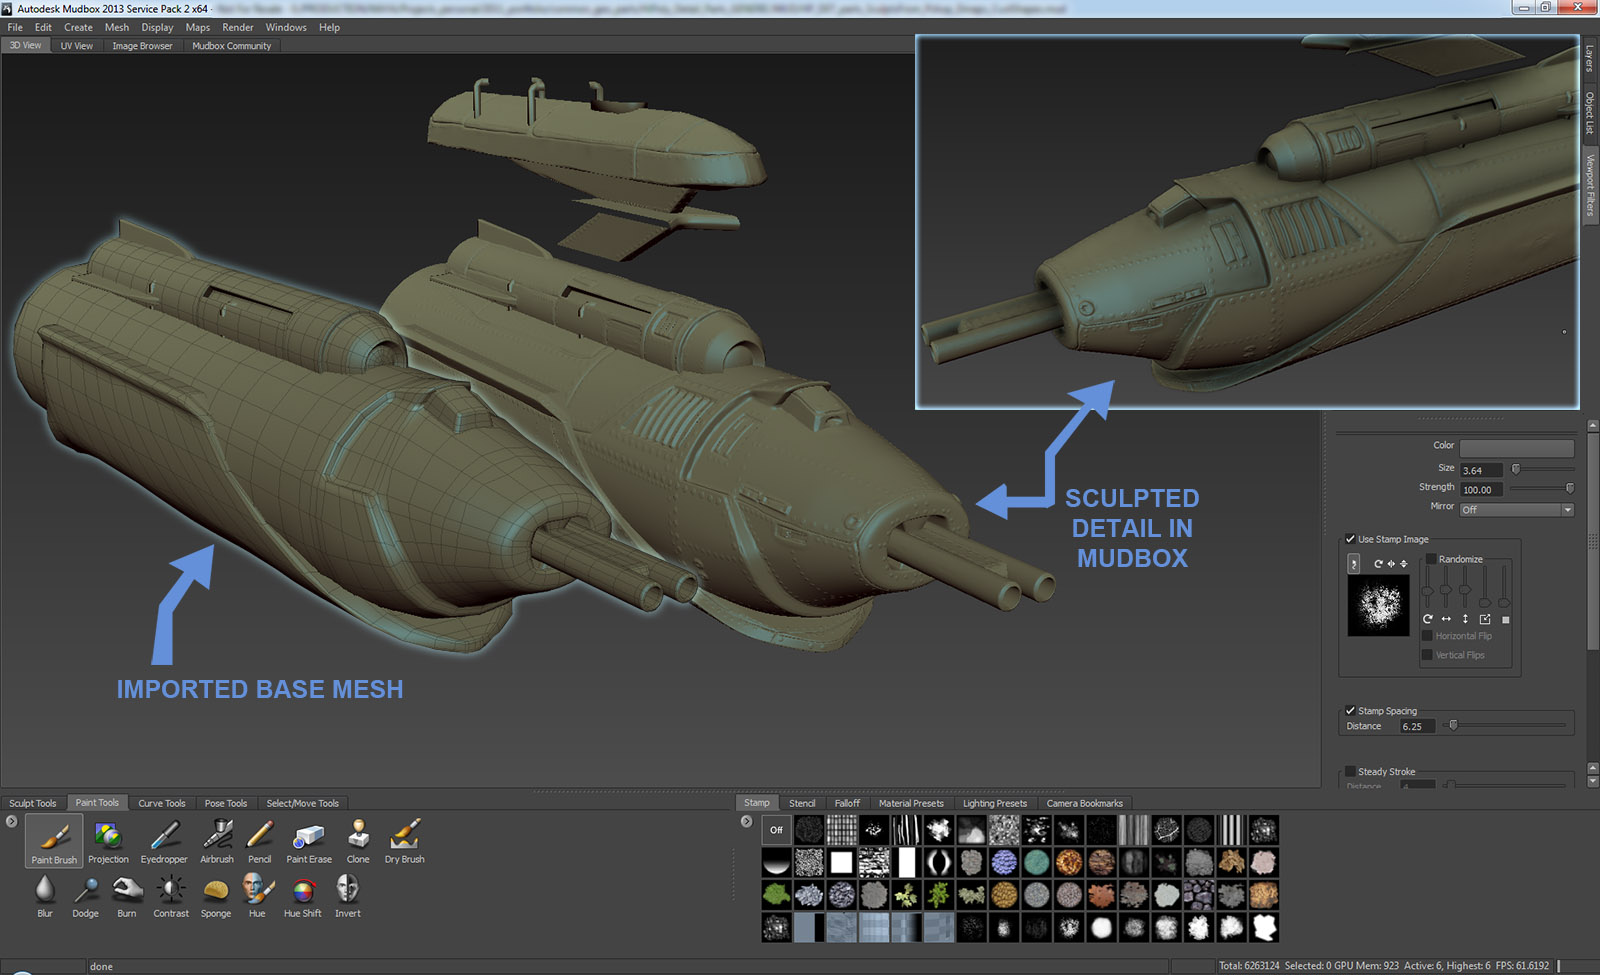Screen dimensions: 1600x975
Task: Click the current stamp image preview
Action: click(1378, 605)
